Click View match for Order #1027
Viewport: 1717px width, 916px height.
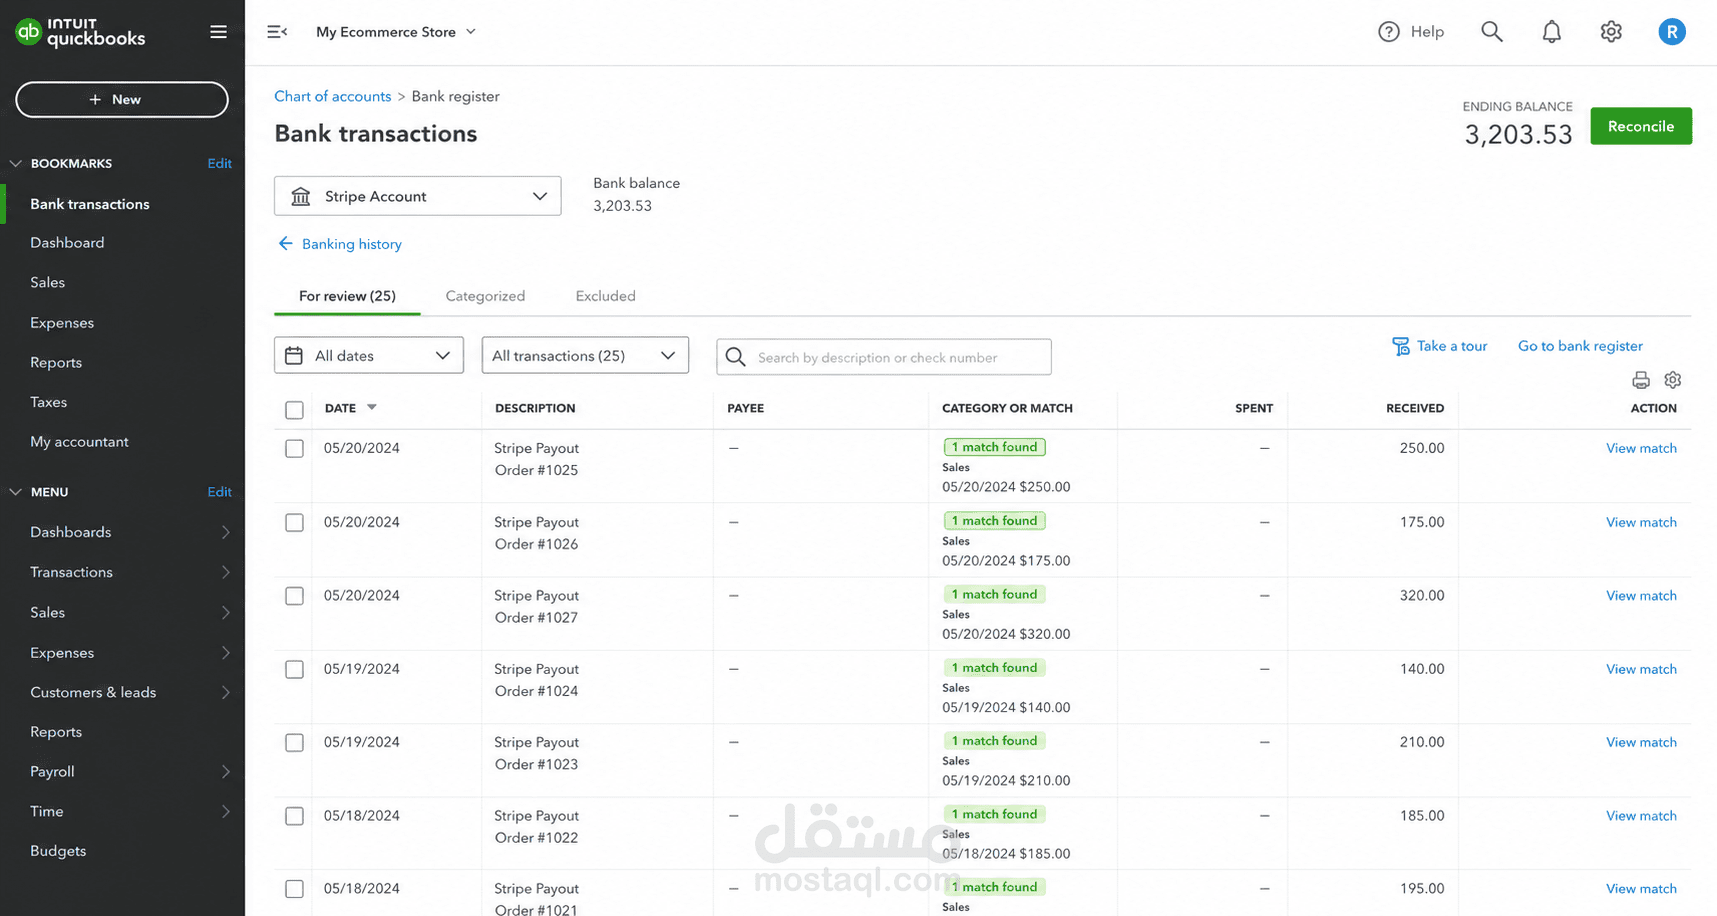click(1641, 595)
